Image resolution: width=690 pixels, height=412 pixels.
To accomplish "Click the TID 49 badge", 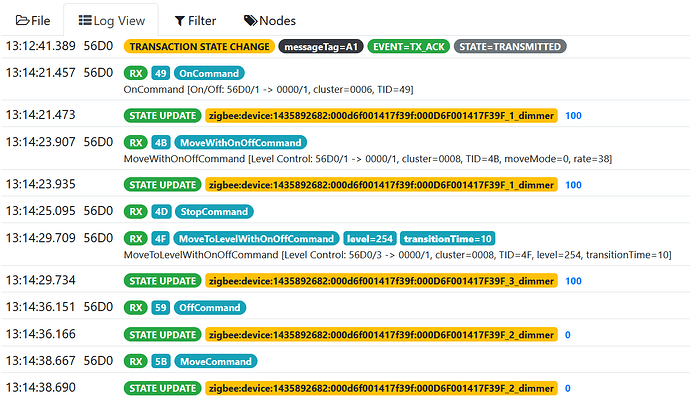I will 161,73.
